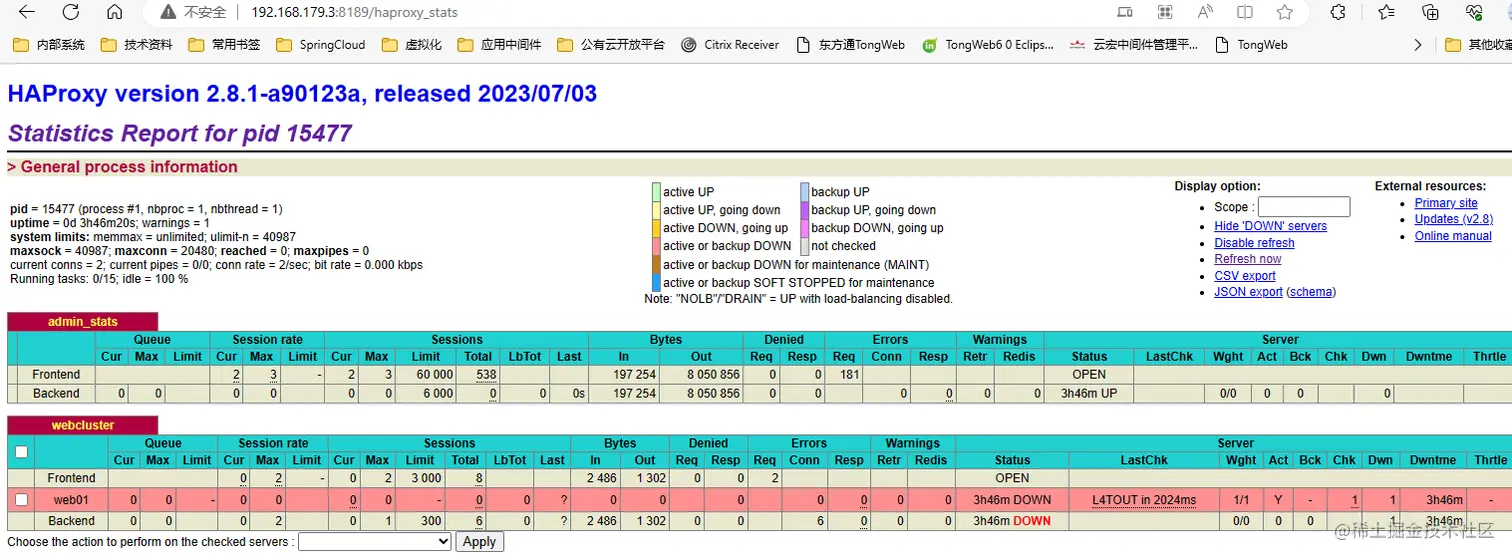Click the 3h46m UP backend status
The height and width of the screenshot is (558, 1512).
pyautogui.click(x=1089, y=394)
